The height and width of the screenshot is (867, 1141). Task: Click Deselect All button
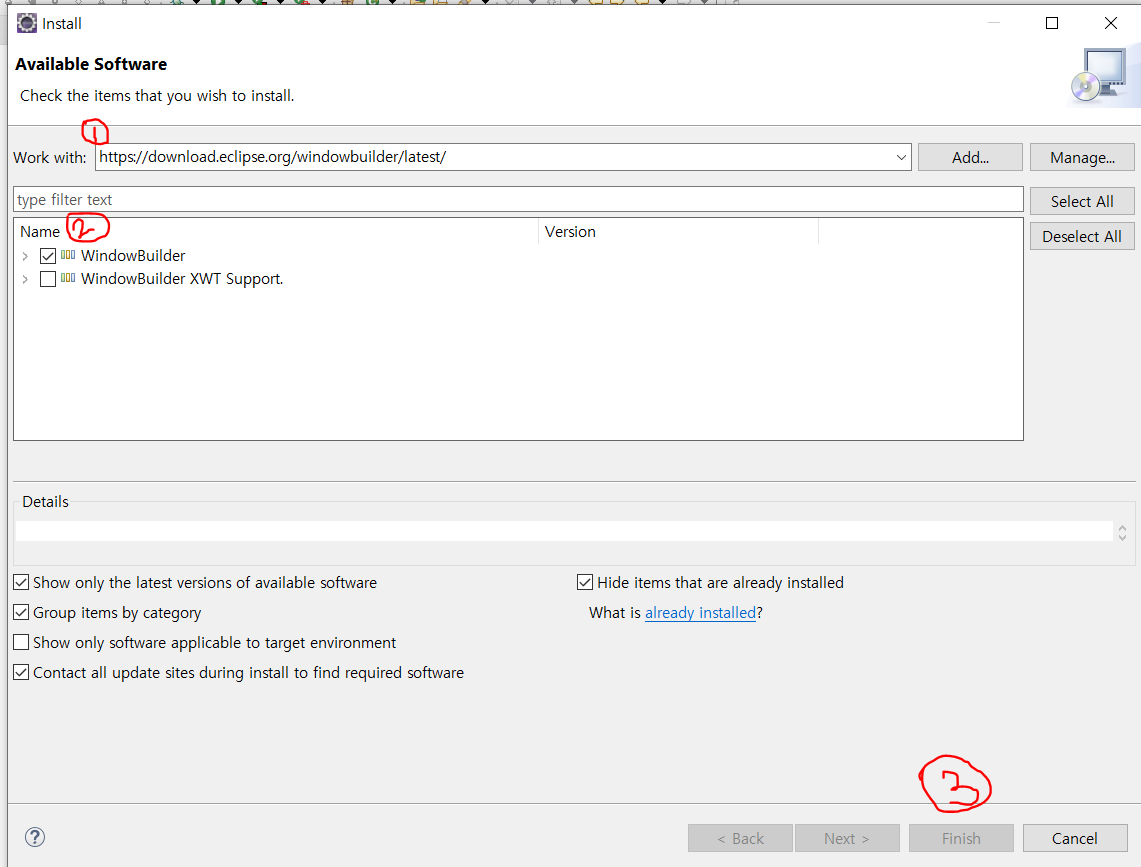pyautogui.click(x=1082, y=236)
